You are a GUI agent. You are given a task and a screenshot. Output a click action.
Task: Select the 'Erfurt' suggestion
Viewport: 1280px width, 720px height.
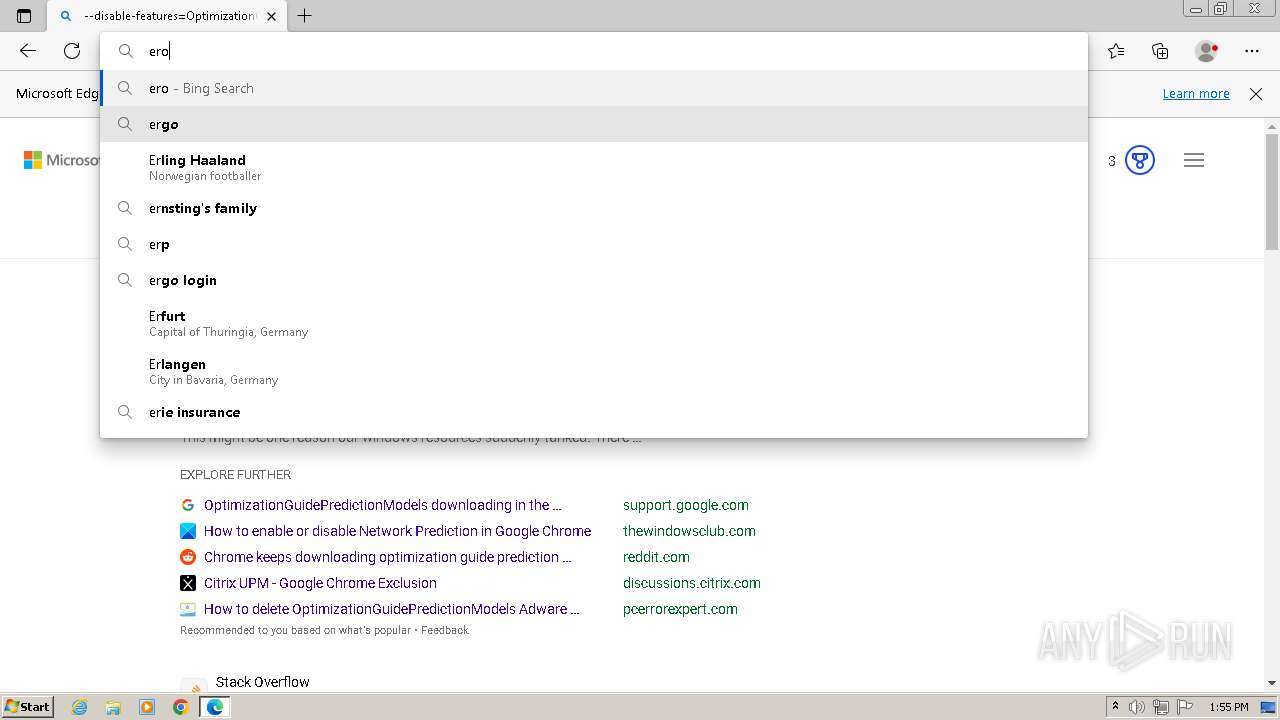[x=594, y=323]
